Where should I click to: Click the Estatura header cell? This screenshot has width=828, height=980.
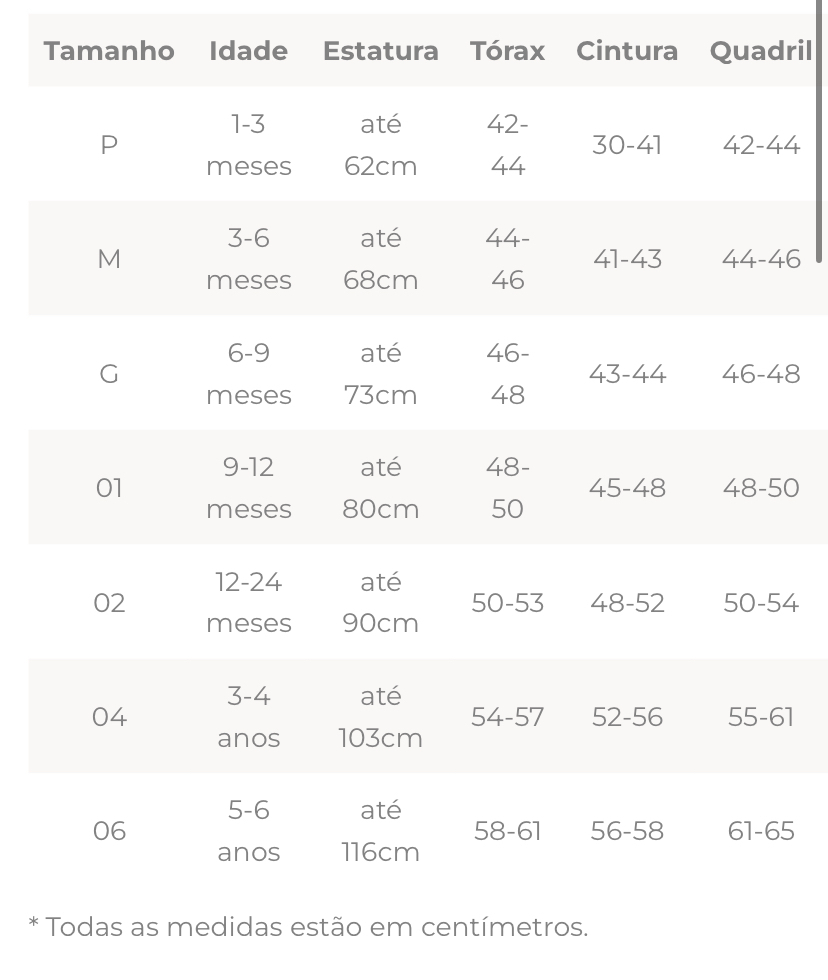coord(381,51)
